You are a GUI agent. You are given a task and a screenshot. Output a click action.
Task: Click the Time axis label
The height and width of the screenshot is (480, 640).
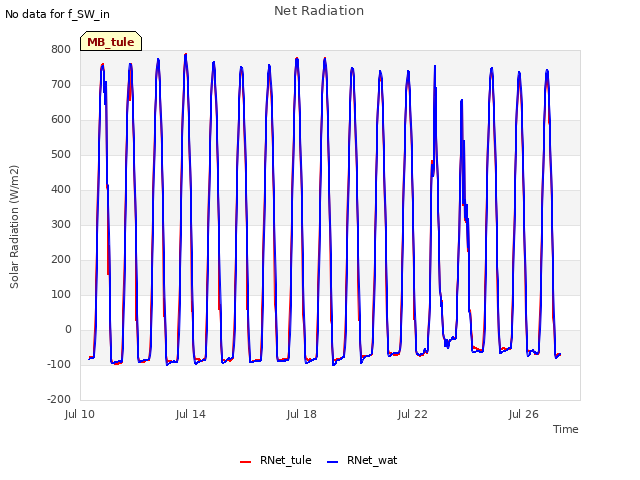(x=566, y=429)
